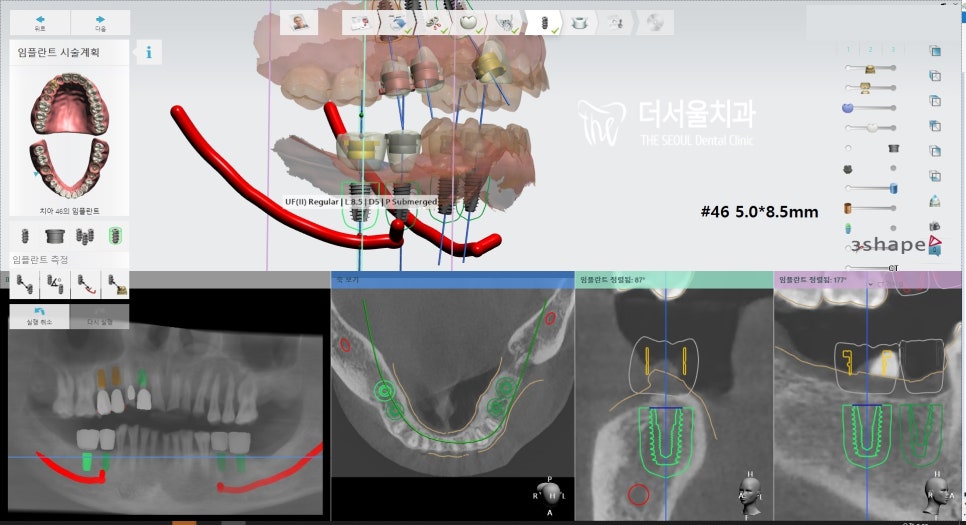The width and height of the screenshot is (966, 525).
Task: Open the patient photo step in the workflow bar
Action: click(299, 23)
